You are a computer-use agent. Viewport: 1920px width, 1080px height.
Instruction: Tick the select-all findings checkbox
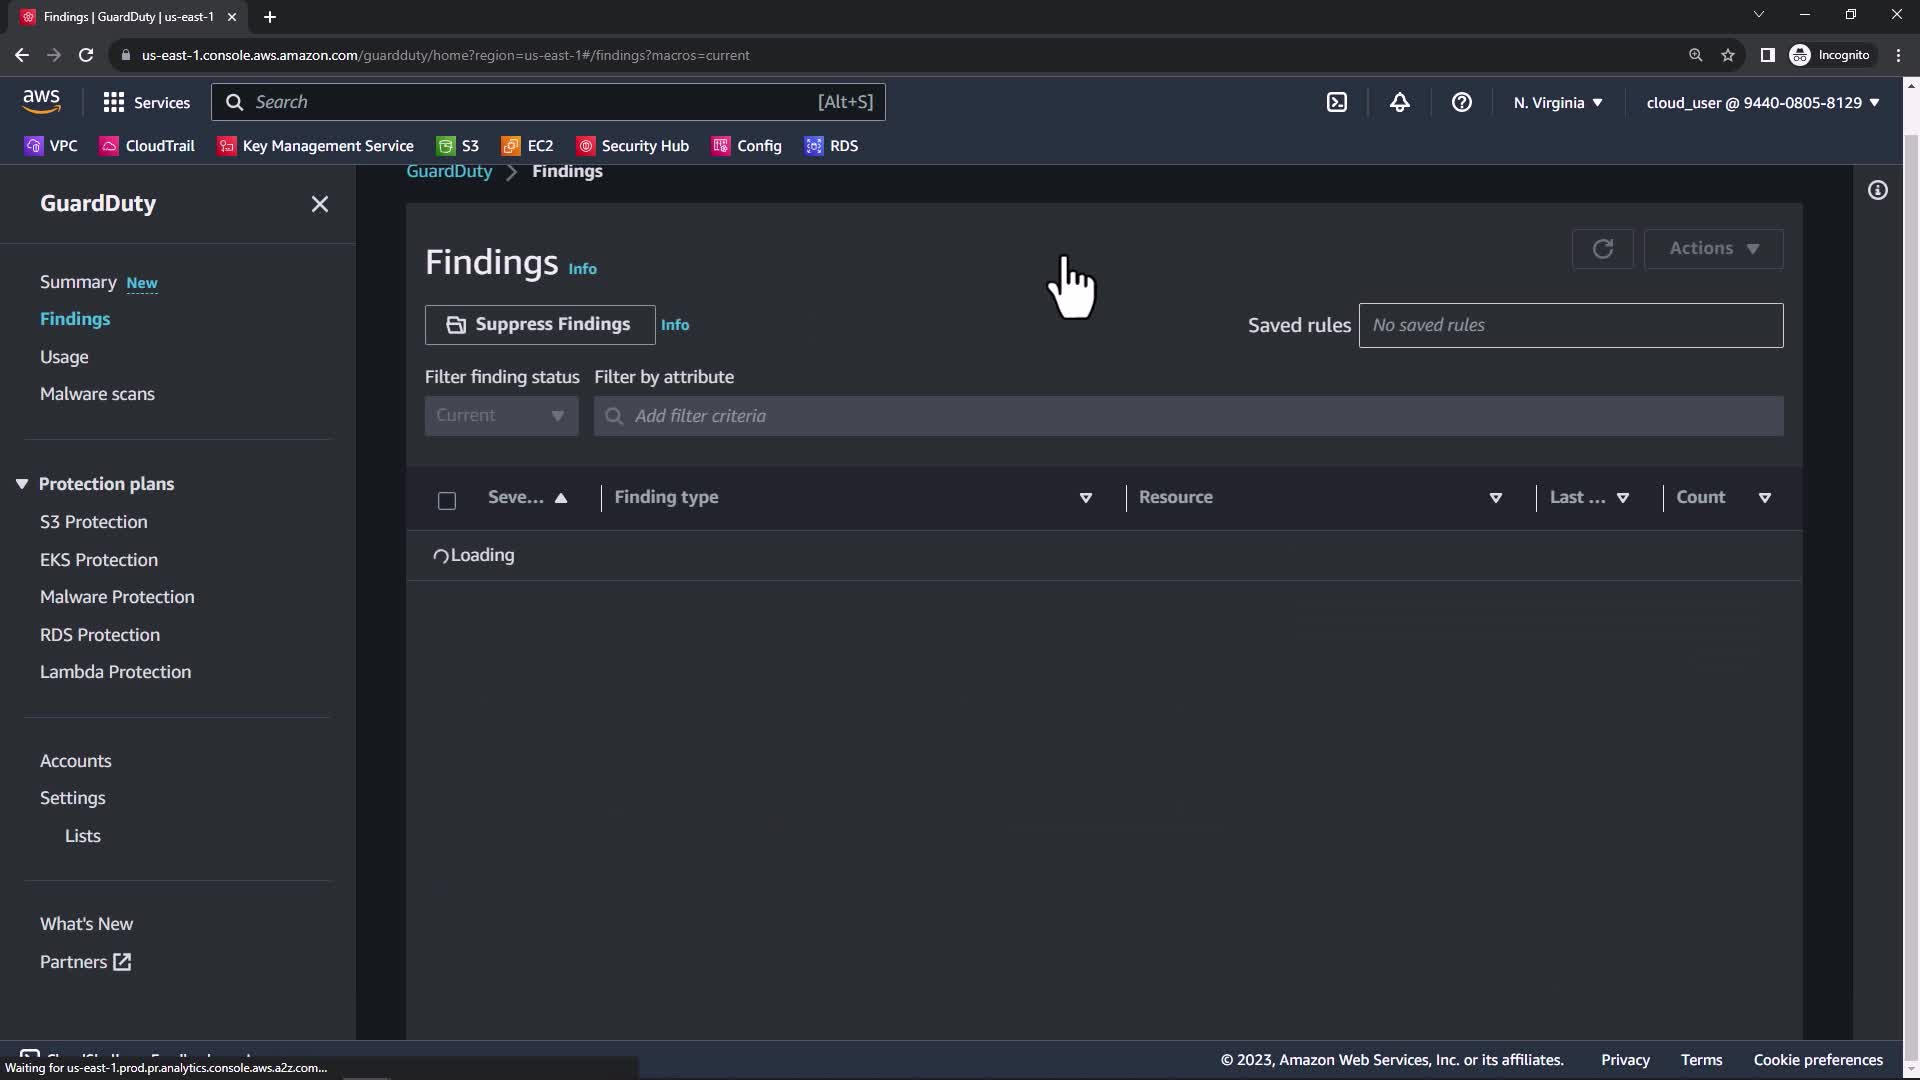coord(447,500)
